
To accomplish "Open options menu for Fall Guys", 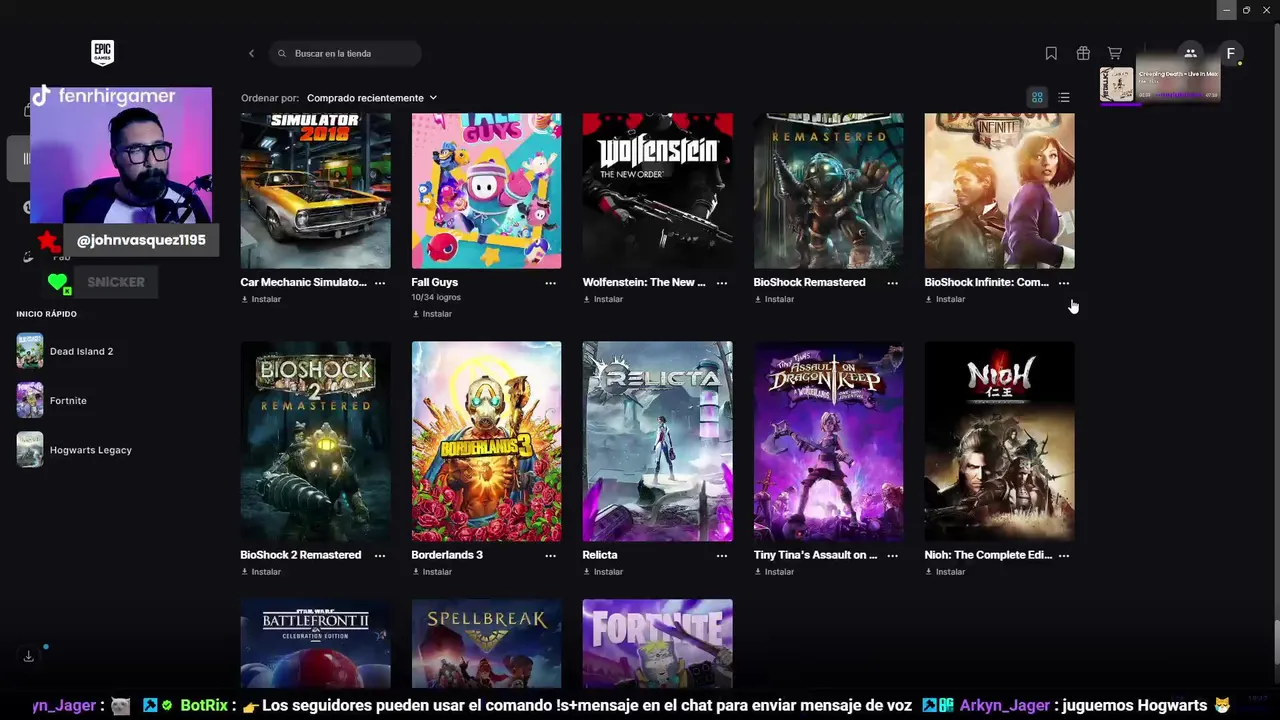I will [x=550, y=283].
